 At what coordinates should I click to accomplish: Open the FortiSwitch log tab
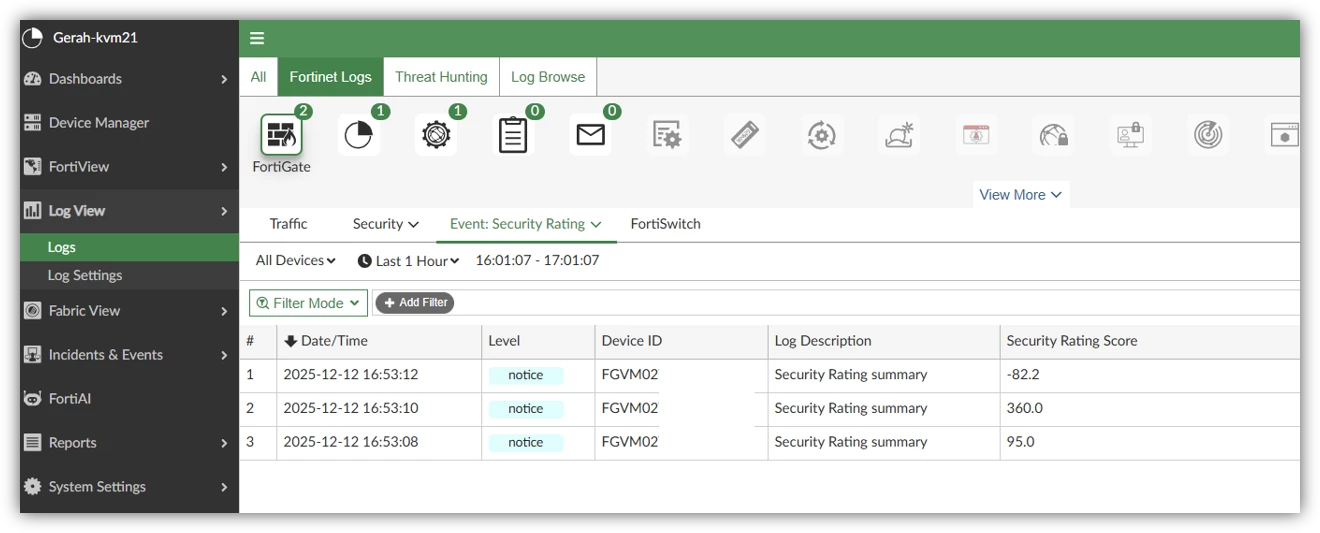(665, 224)
